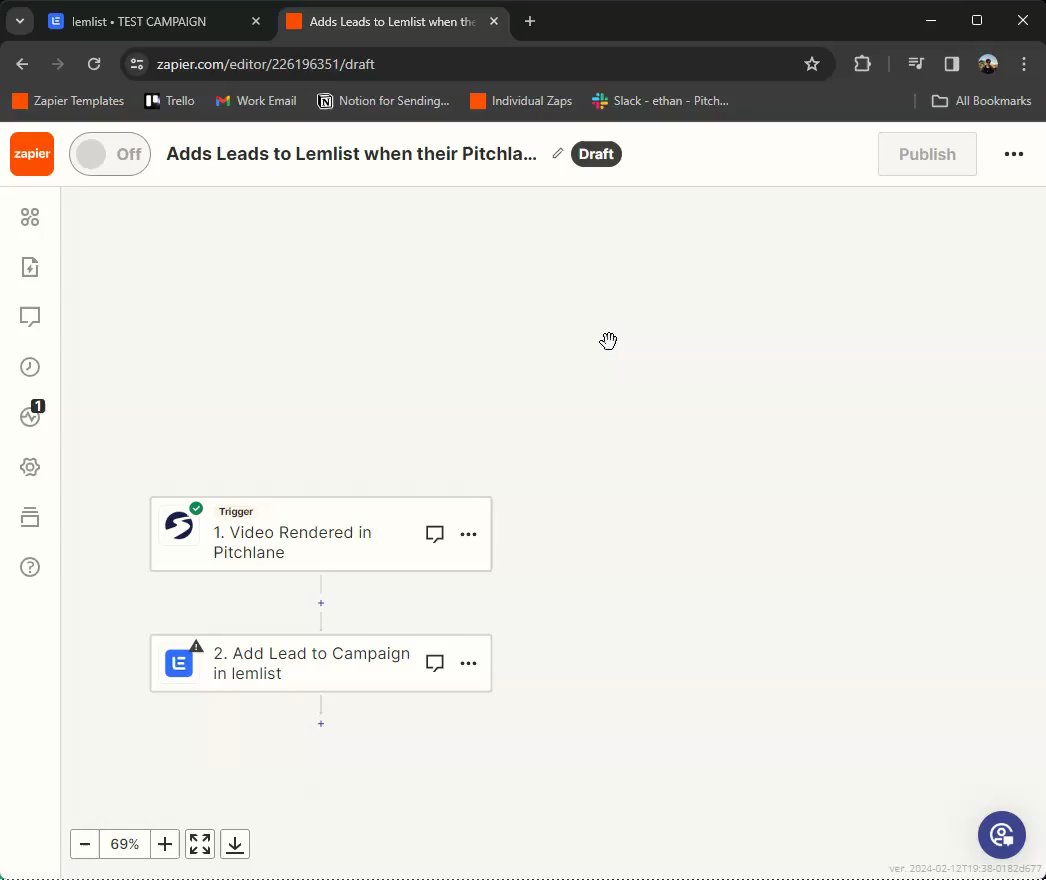Screen dimensions: 1046x880
Task: Open the notes comment icon in sidebar
Action: tap(30, 317)
